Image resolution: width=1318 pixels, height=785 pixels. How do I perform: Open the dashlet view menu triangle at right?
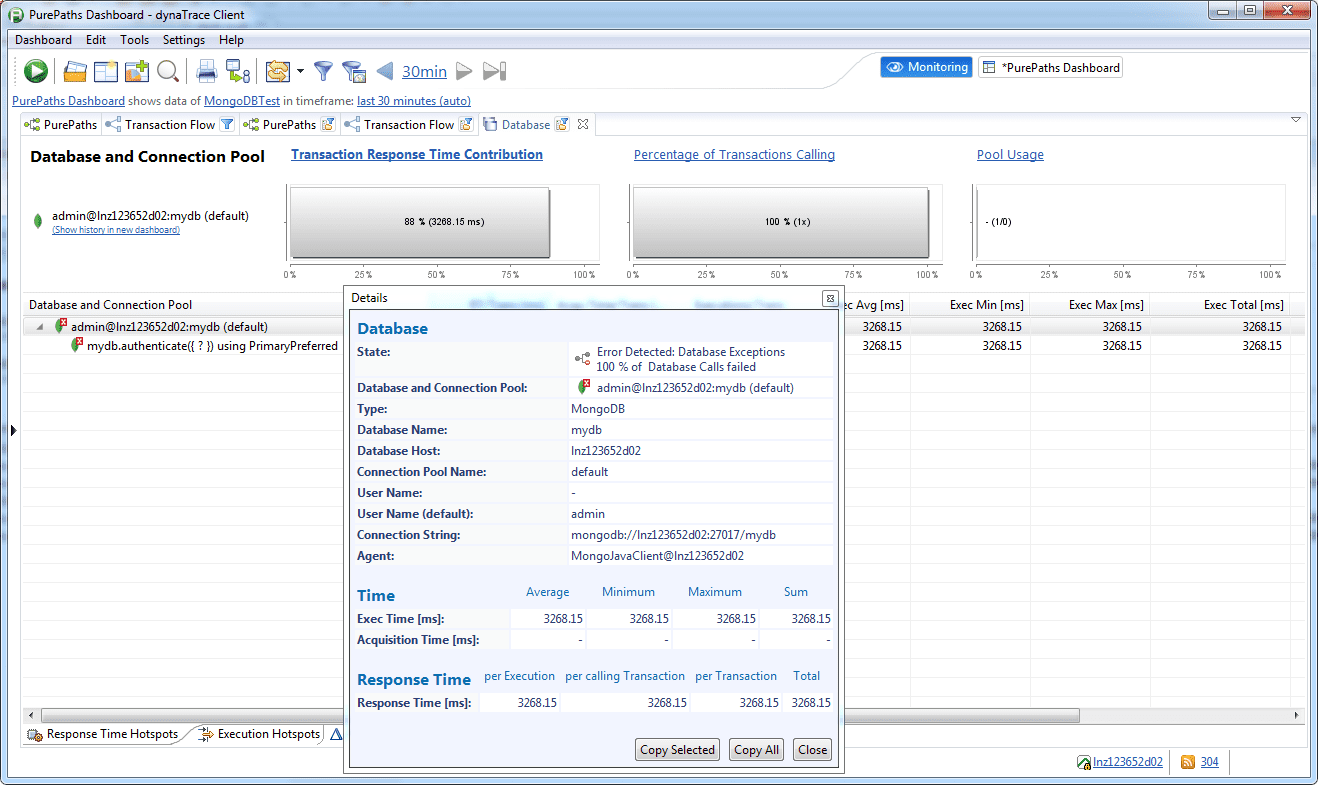point(1296,120)
